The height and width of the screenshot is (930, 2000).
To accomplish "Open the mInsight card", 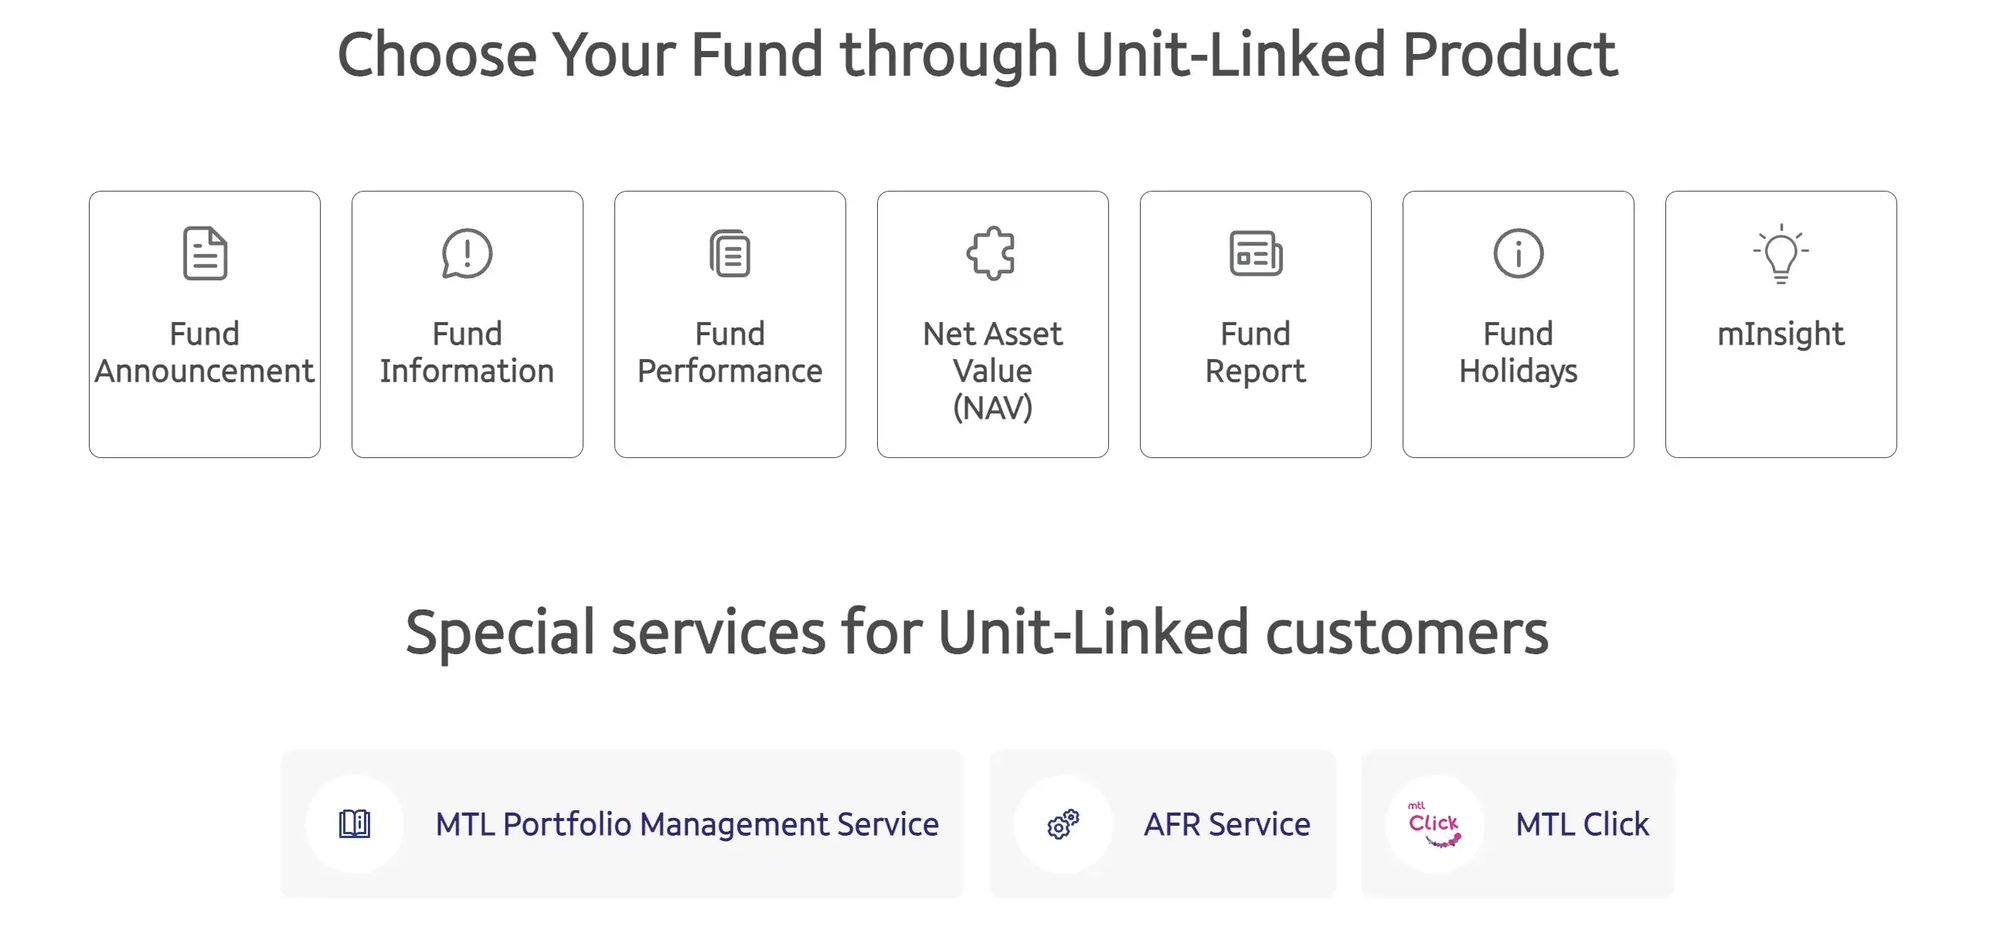I will click(1780, 323).
